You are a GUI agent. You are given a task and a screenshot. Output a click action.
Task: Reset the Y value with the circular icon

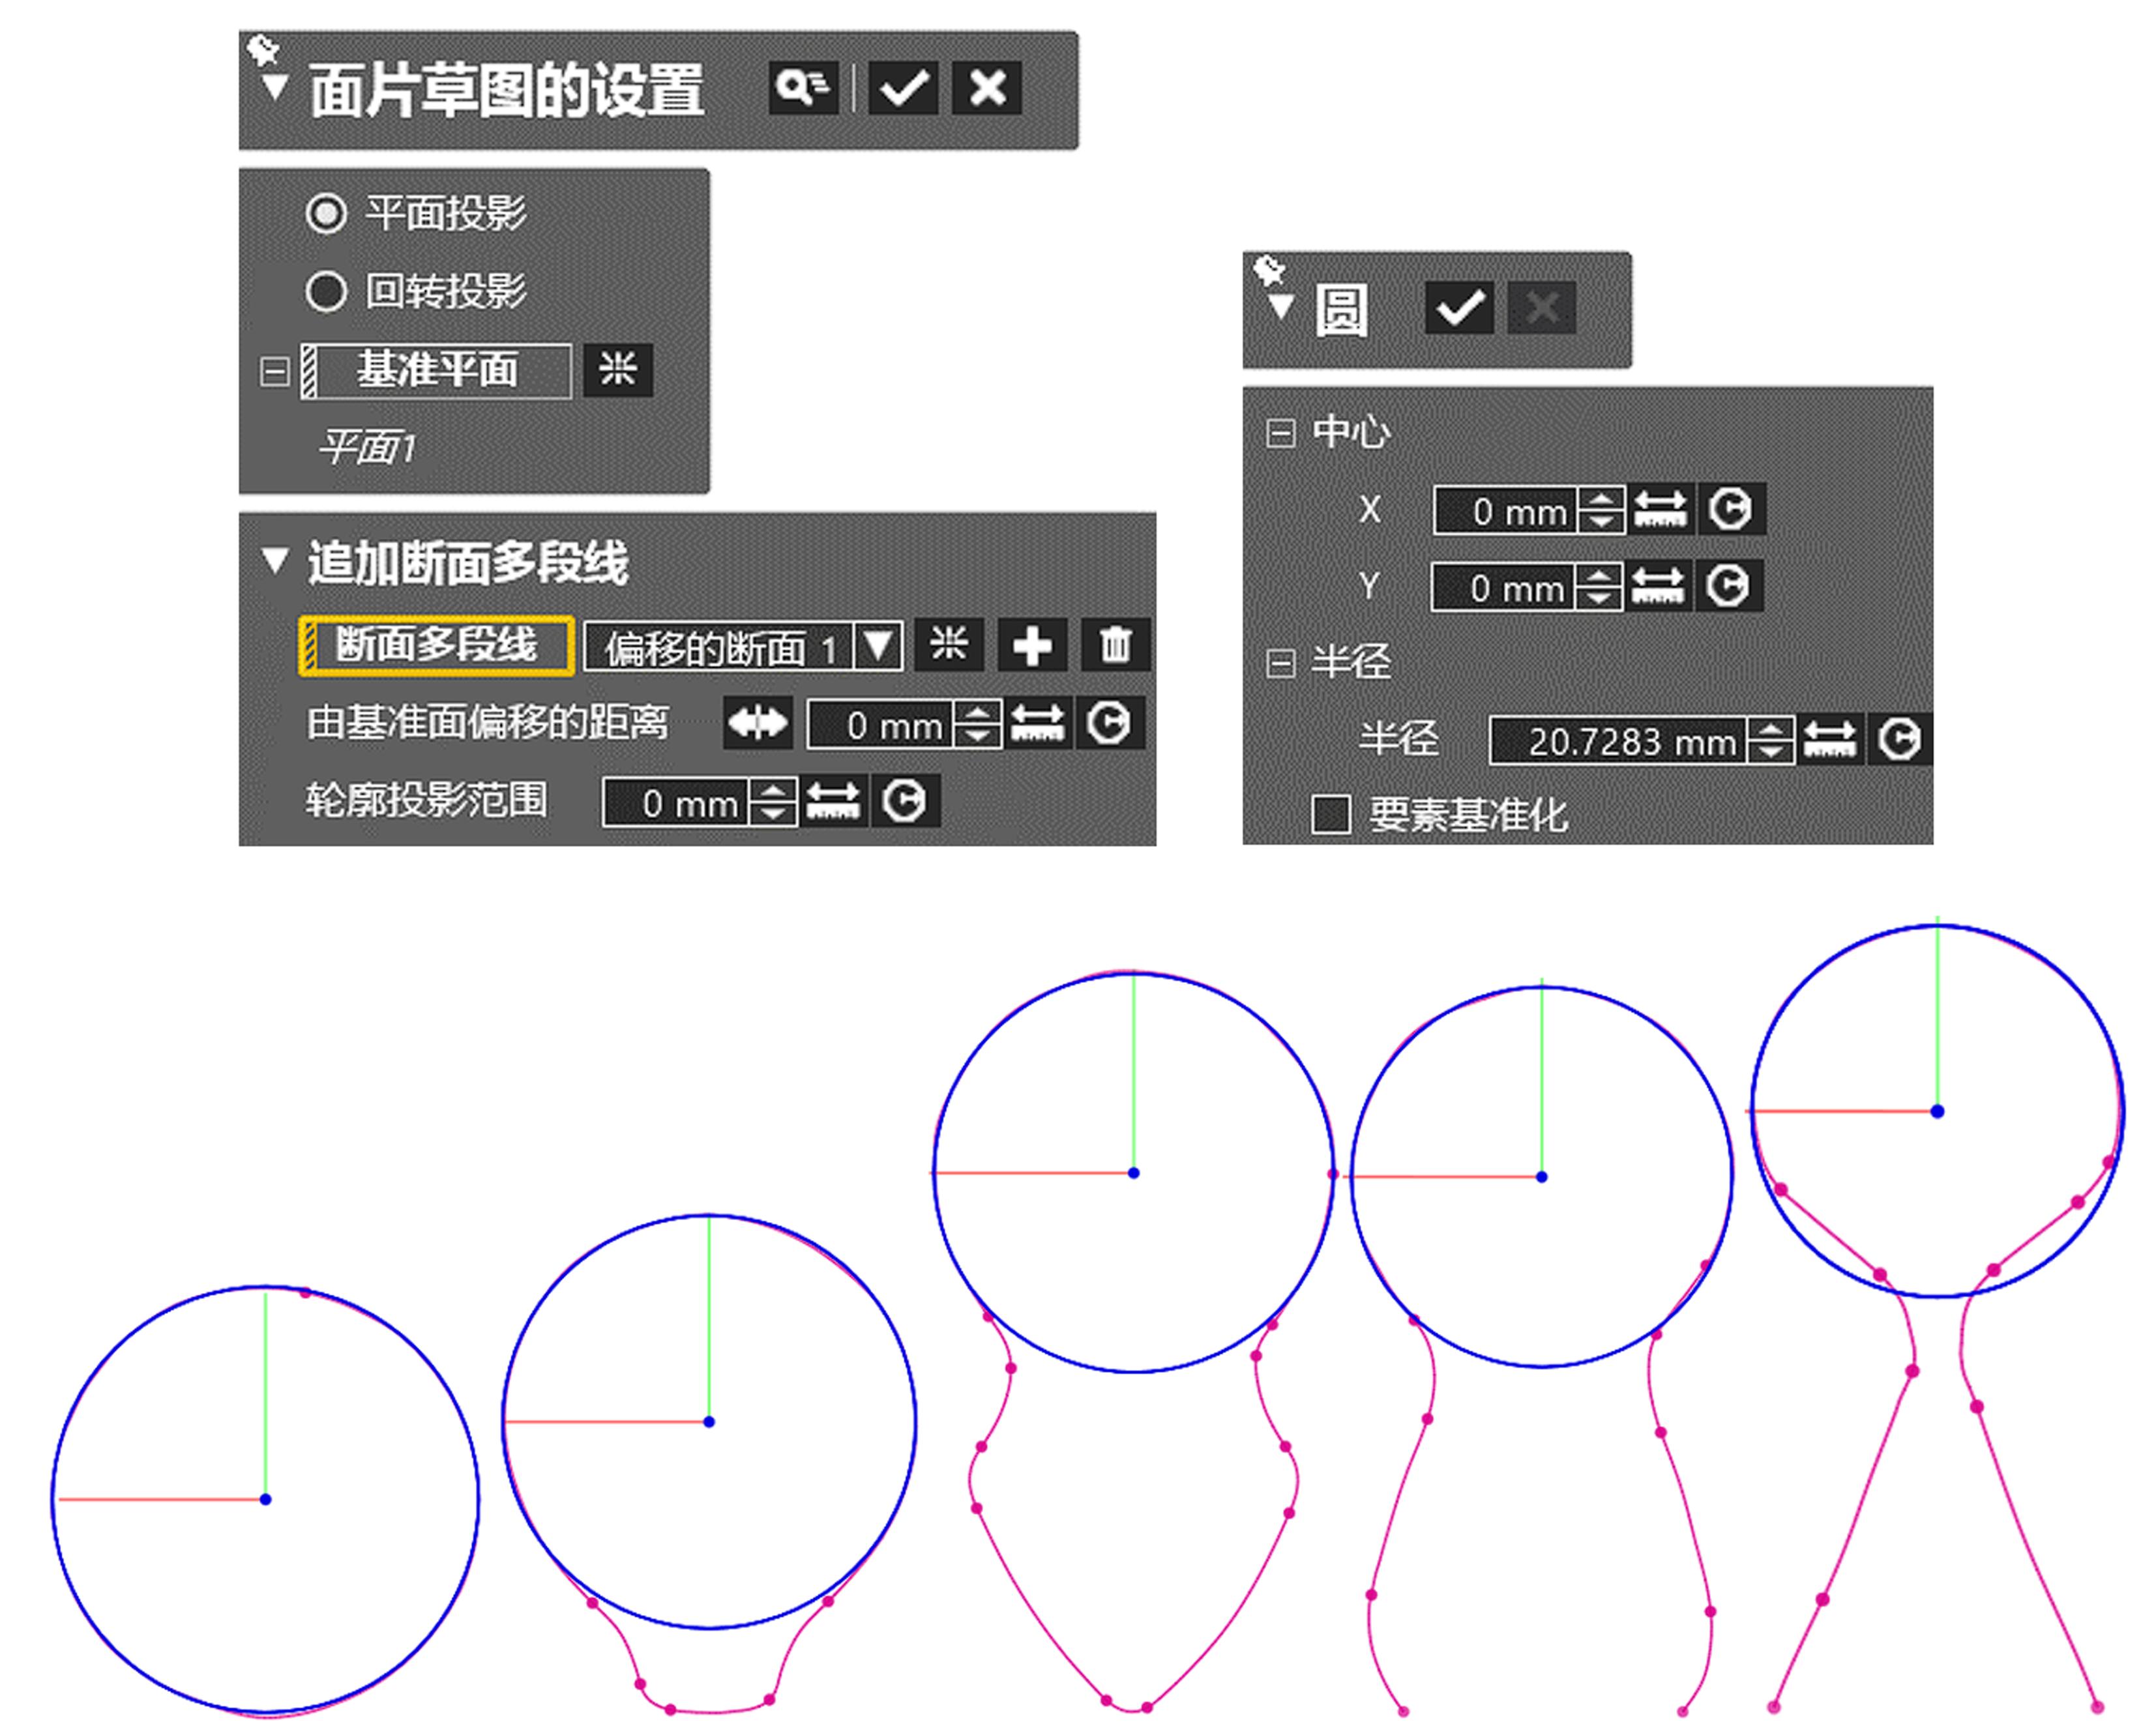pyautogui.click(x=1729, y=586)
